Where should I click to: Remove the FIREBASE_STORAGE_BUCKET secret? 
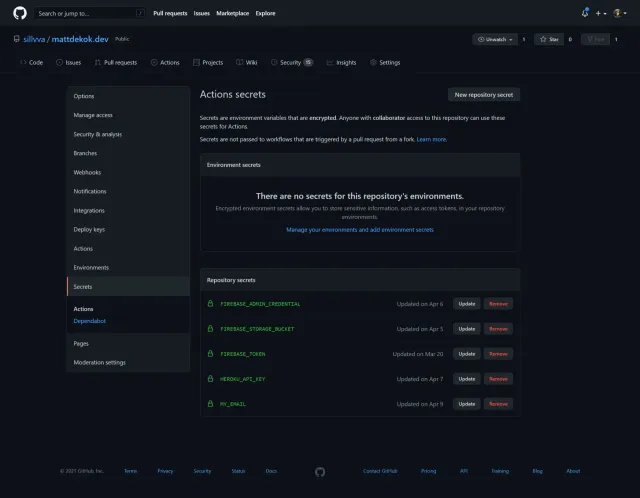(x=498, y=329)
